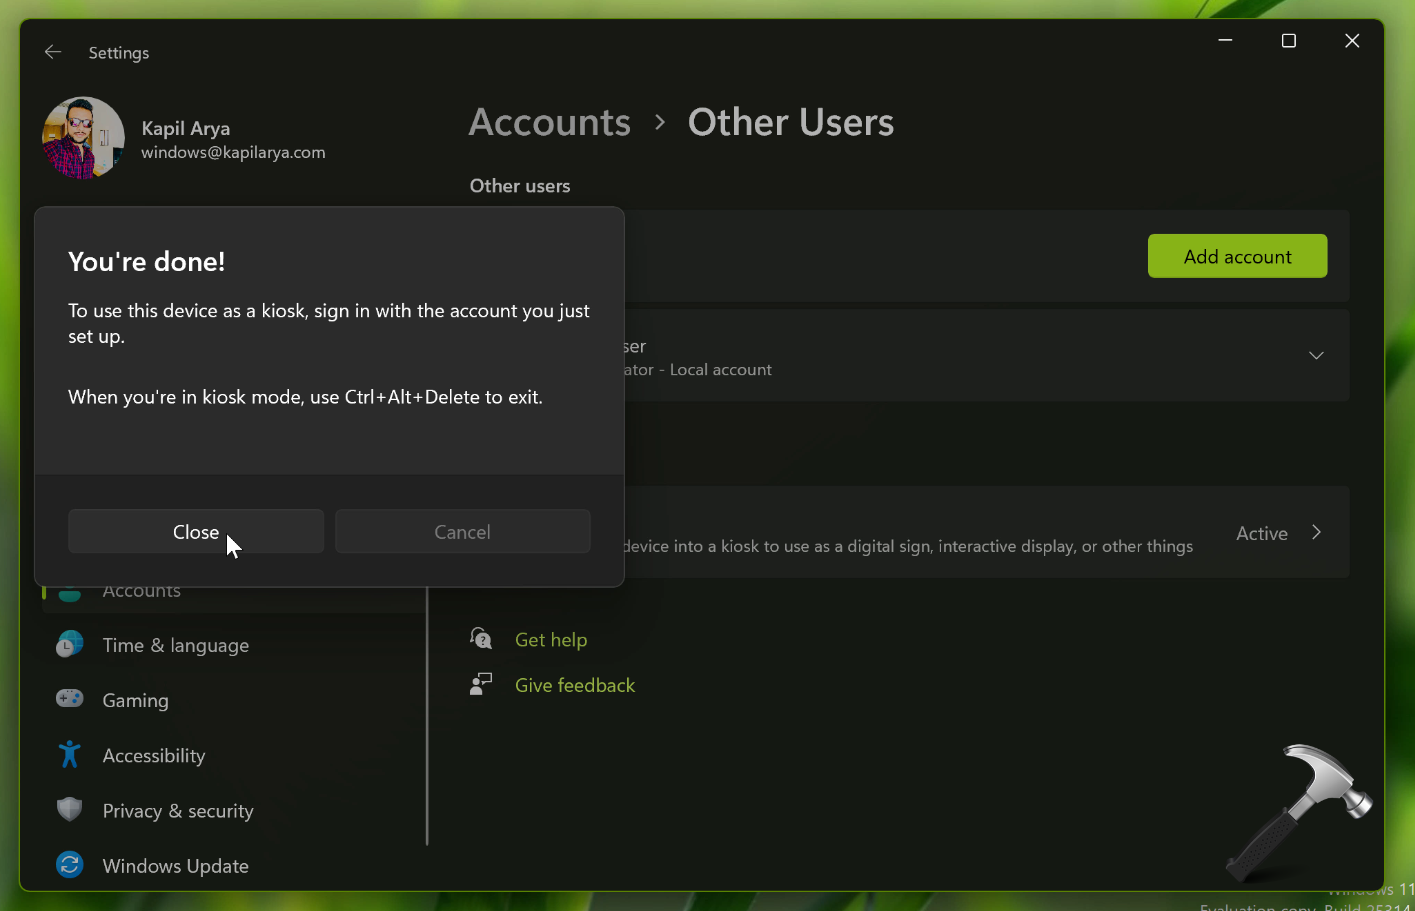Select Windows Update in sidebar
This screenshot has width=1415, height=911.
[x=176, y=866]
